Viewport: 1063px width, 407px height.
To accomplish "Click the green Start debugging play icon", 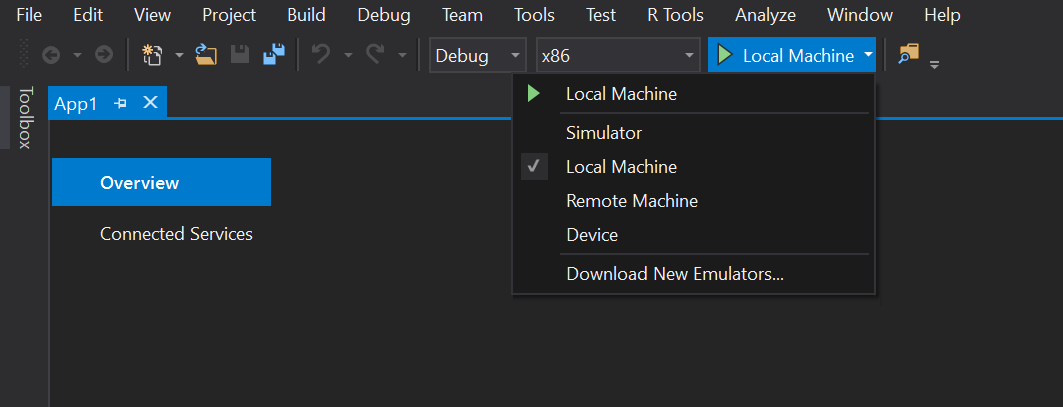I will click(x=725, y=56).
